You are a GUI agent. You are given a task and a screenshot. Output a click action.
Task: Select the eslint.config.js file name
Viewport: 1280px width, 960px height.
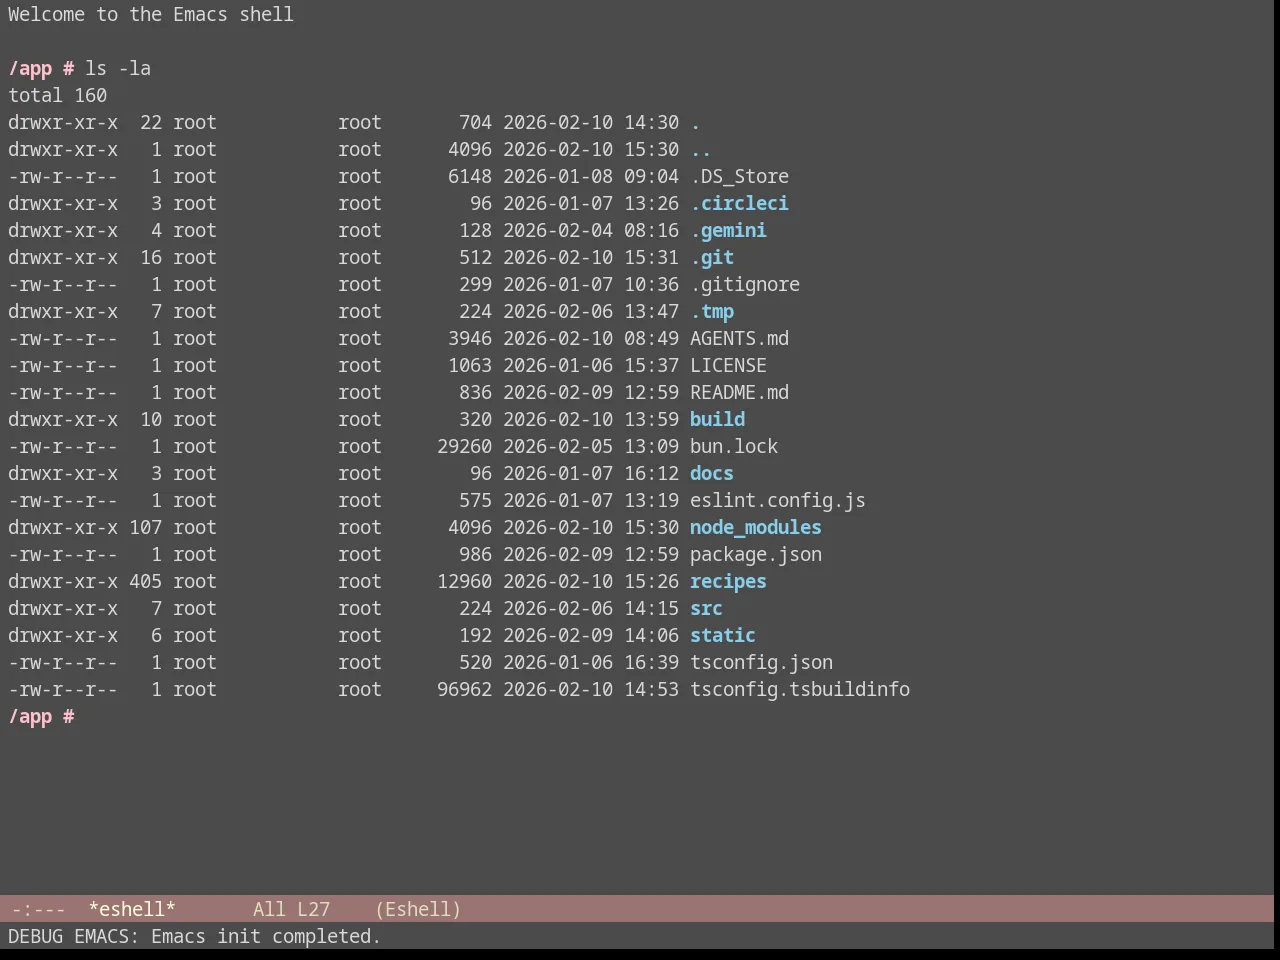(x=778, y=500)
